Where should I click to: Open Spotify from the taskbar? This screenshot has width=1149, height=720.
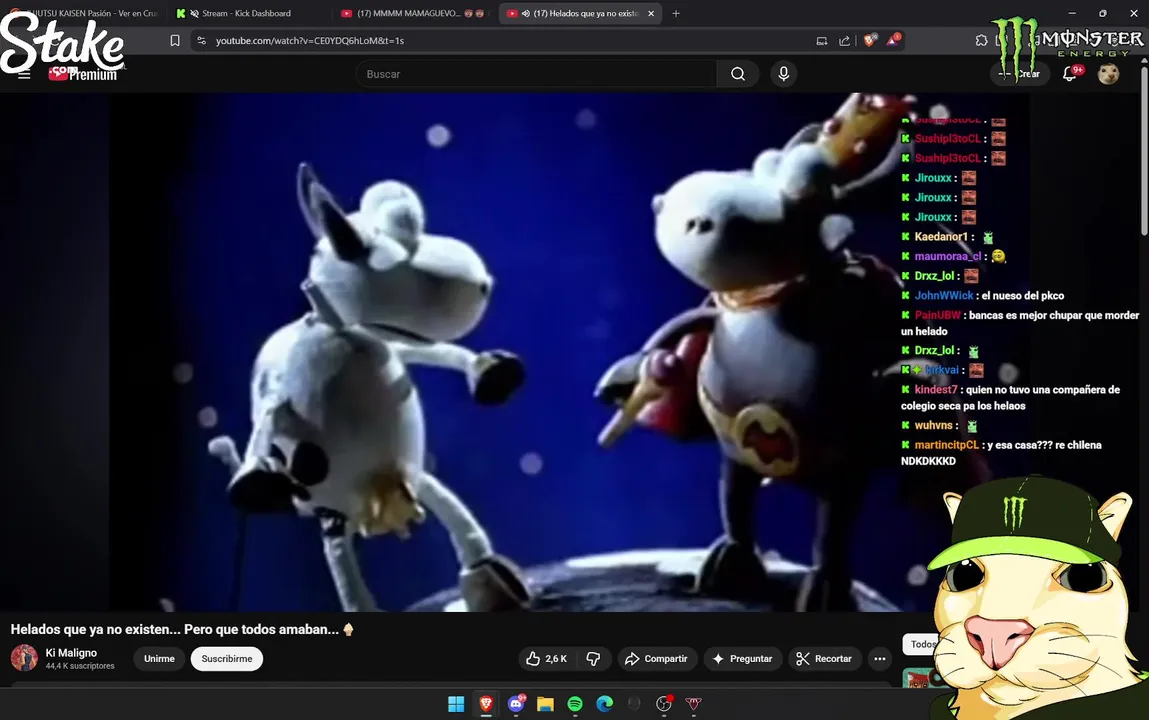click(x=575, y=704)
